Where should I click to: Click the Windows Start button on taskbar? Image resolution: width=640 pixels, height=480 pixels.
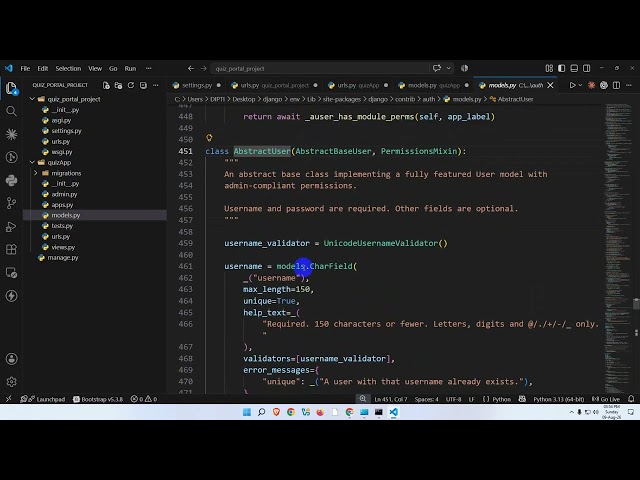tap(247, 412)
